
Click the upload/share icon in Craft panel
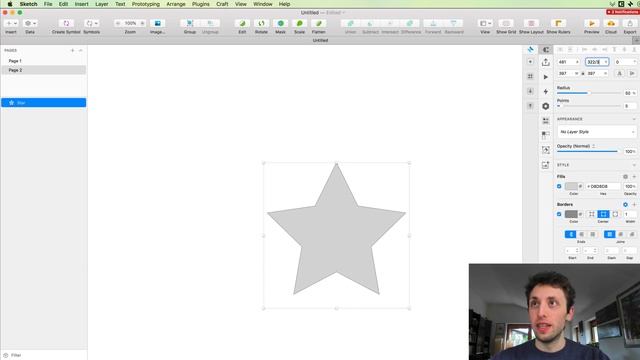(x=546, y=62)
